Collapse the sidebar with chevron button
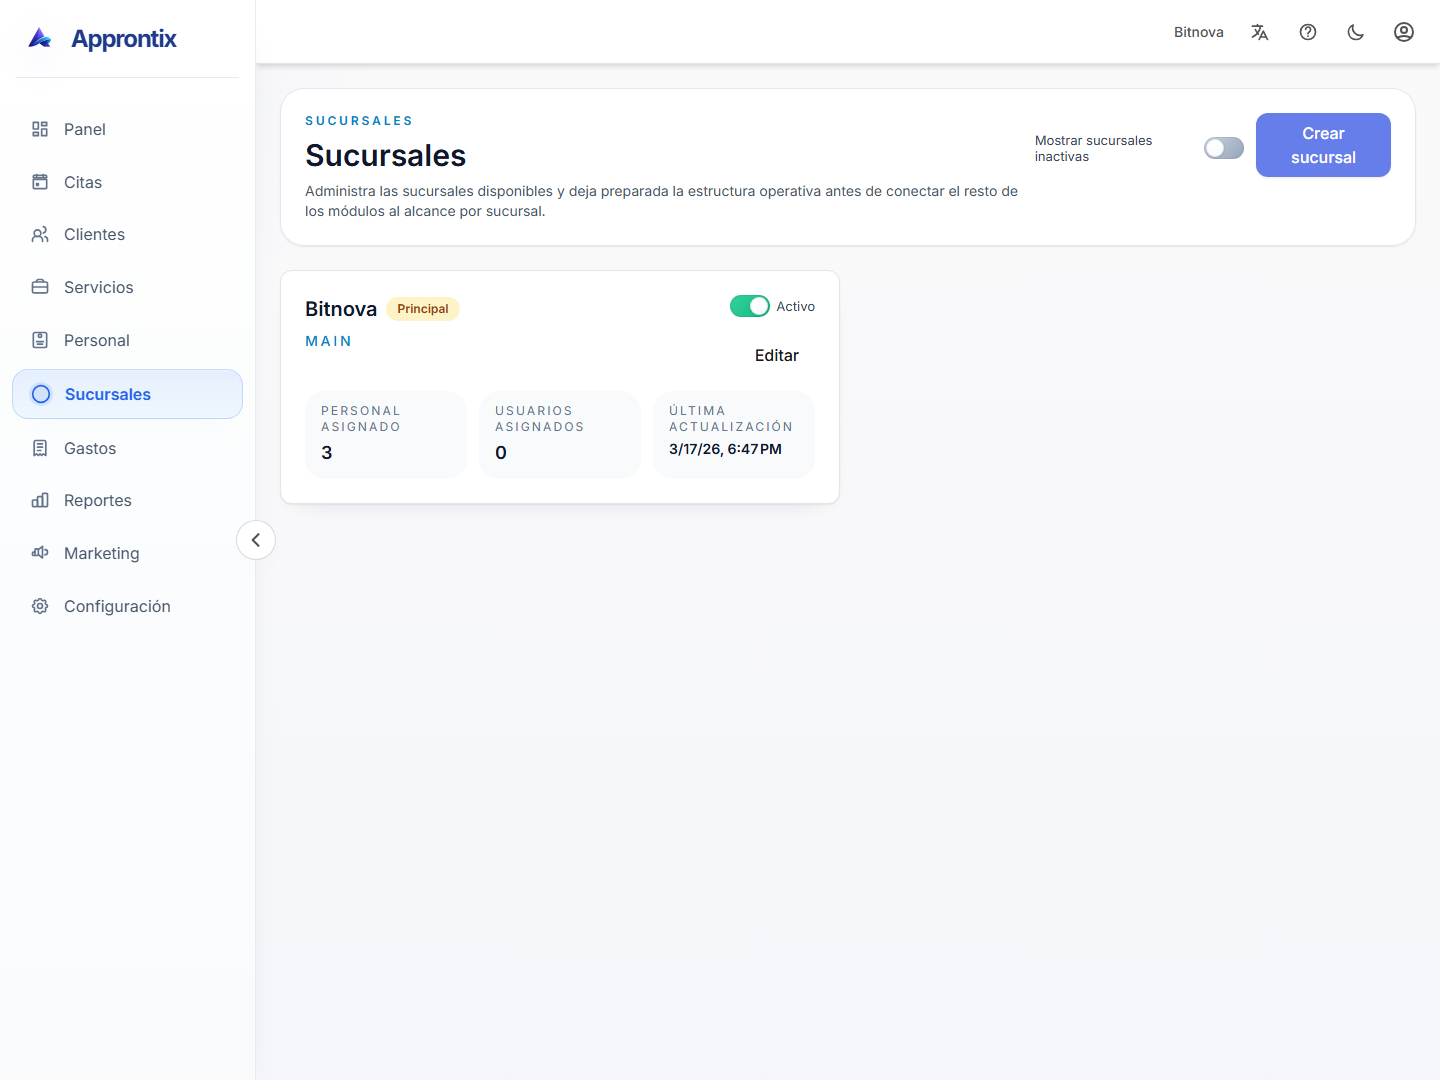The image size is (1440, 1080). point(256,540)
